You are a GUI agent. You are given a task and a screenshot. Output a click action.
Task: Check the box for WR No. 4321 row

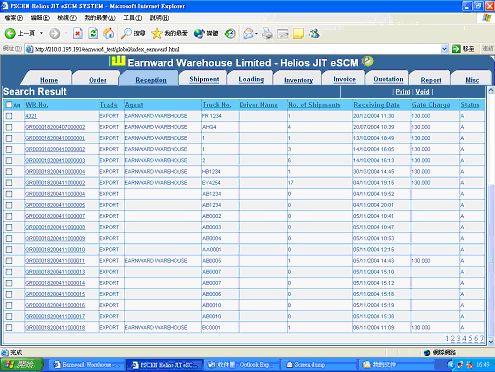[x=9, y=116]
